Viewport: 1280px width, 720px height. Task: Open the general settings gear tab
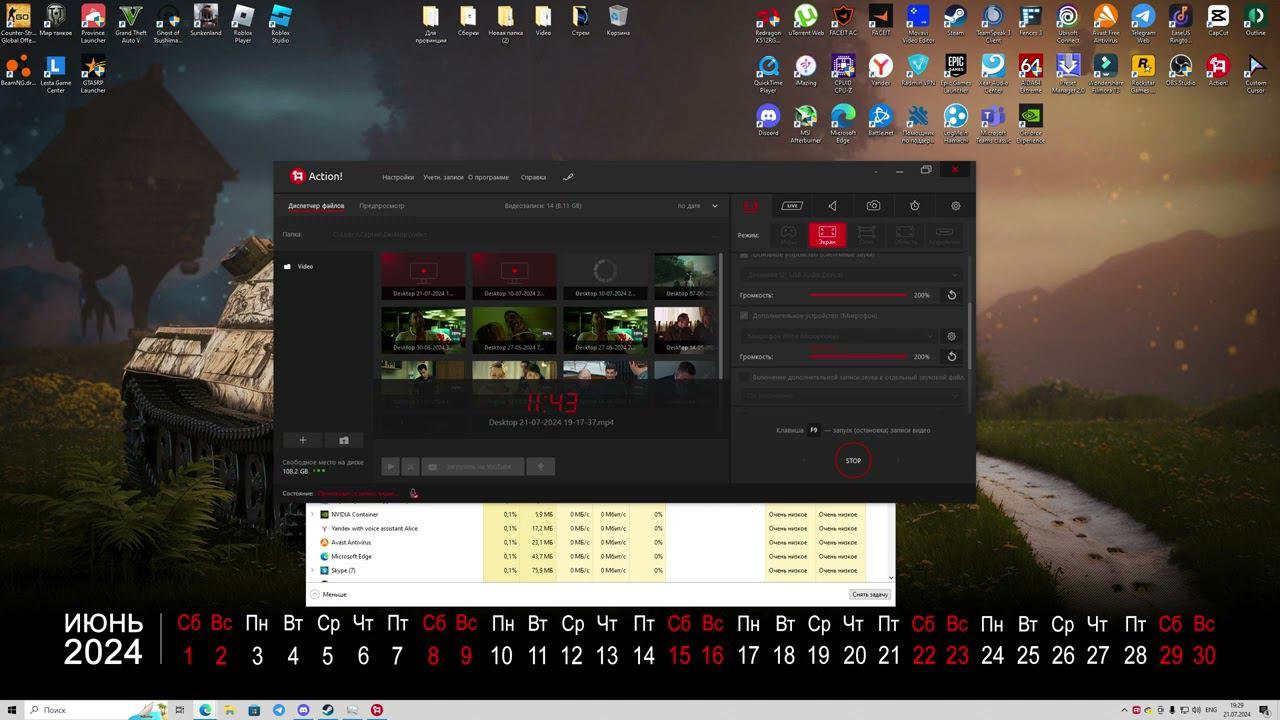[x=955, y=206]
